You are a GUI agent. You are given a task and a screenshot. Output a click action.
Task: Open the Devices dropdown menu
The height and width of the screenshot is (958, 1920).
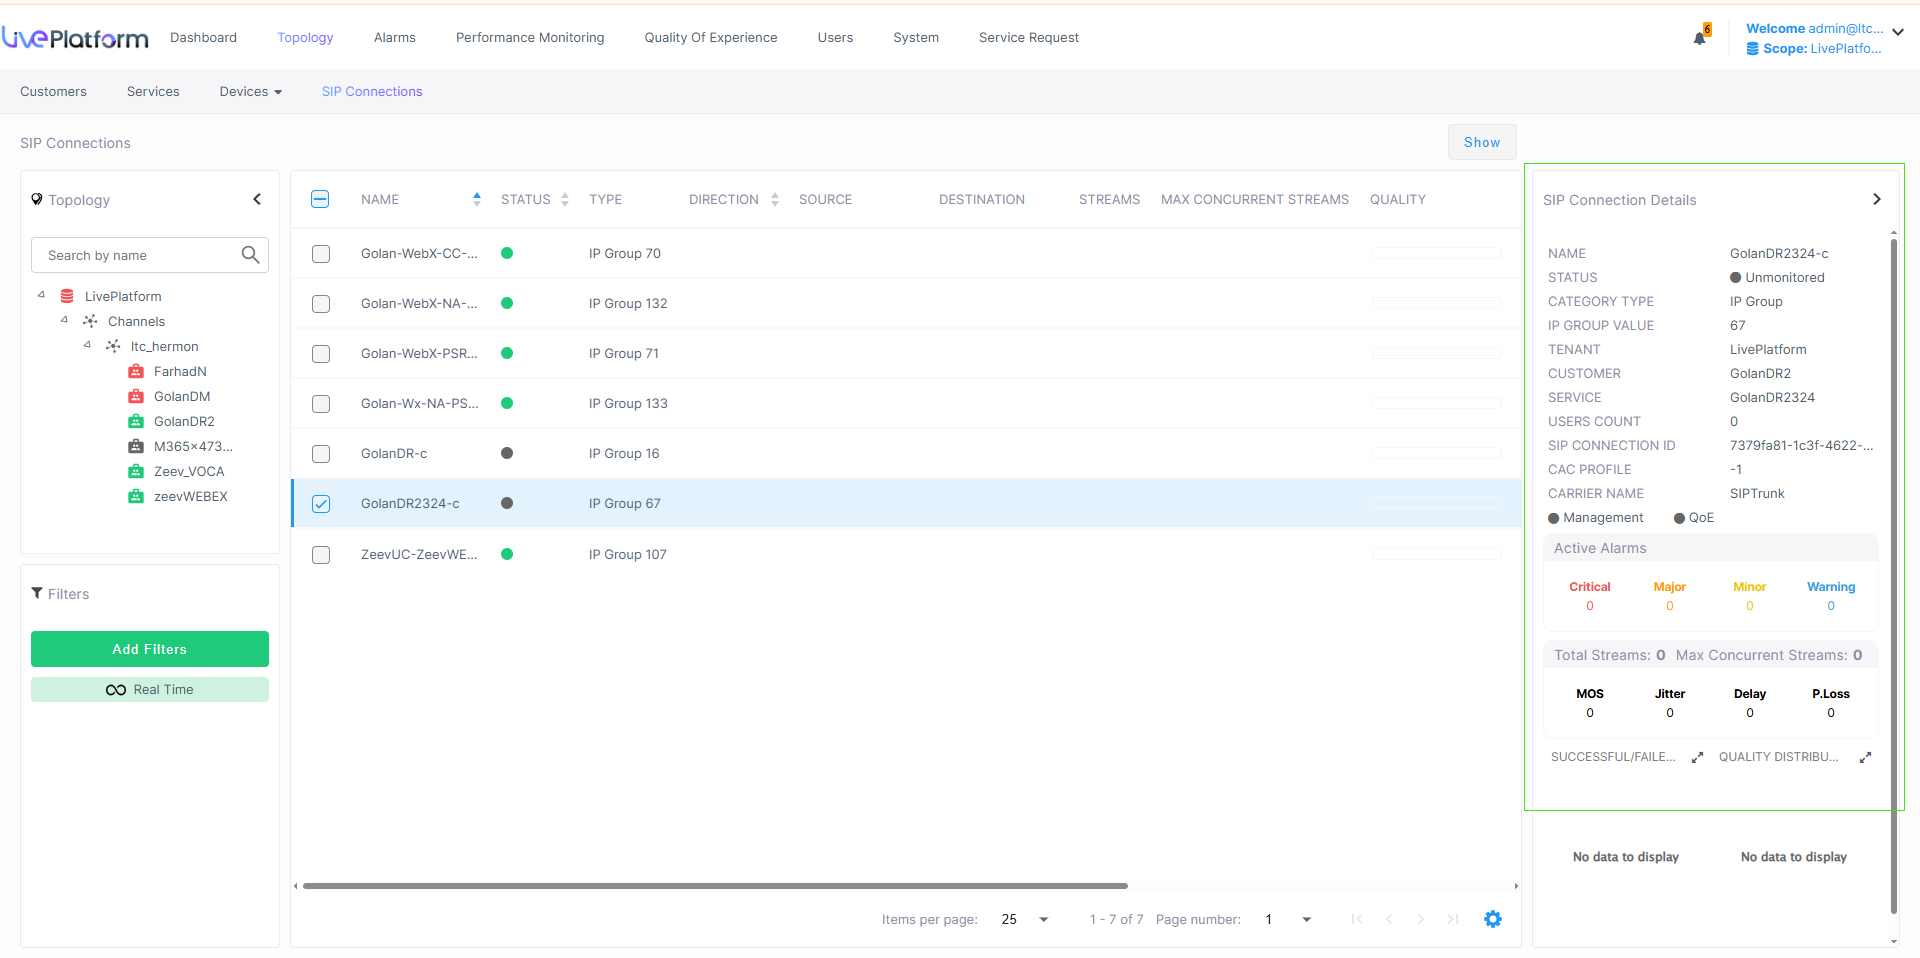pyautogui.click(x=250, y=92)
